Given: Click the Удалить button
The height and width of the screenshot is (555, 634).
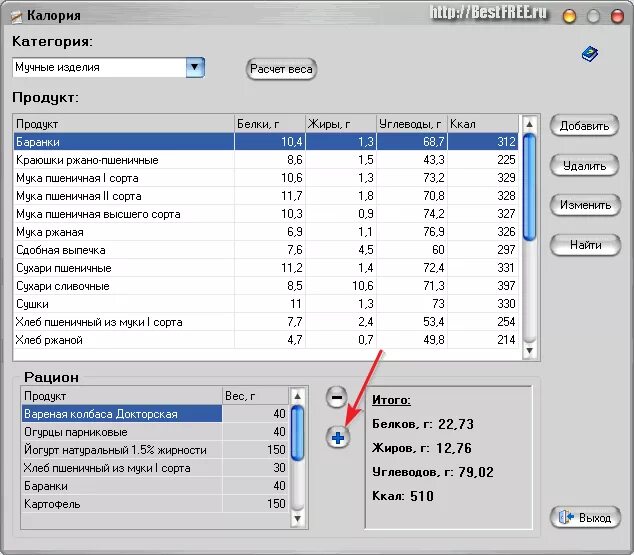Looking at the screenshot, I should [584, 166].
